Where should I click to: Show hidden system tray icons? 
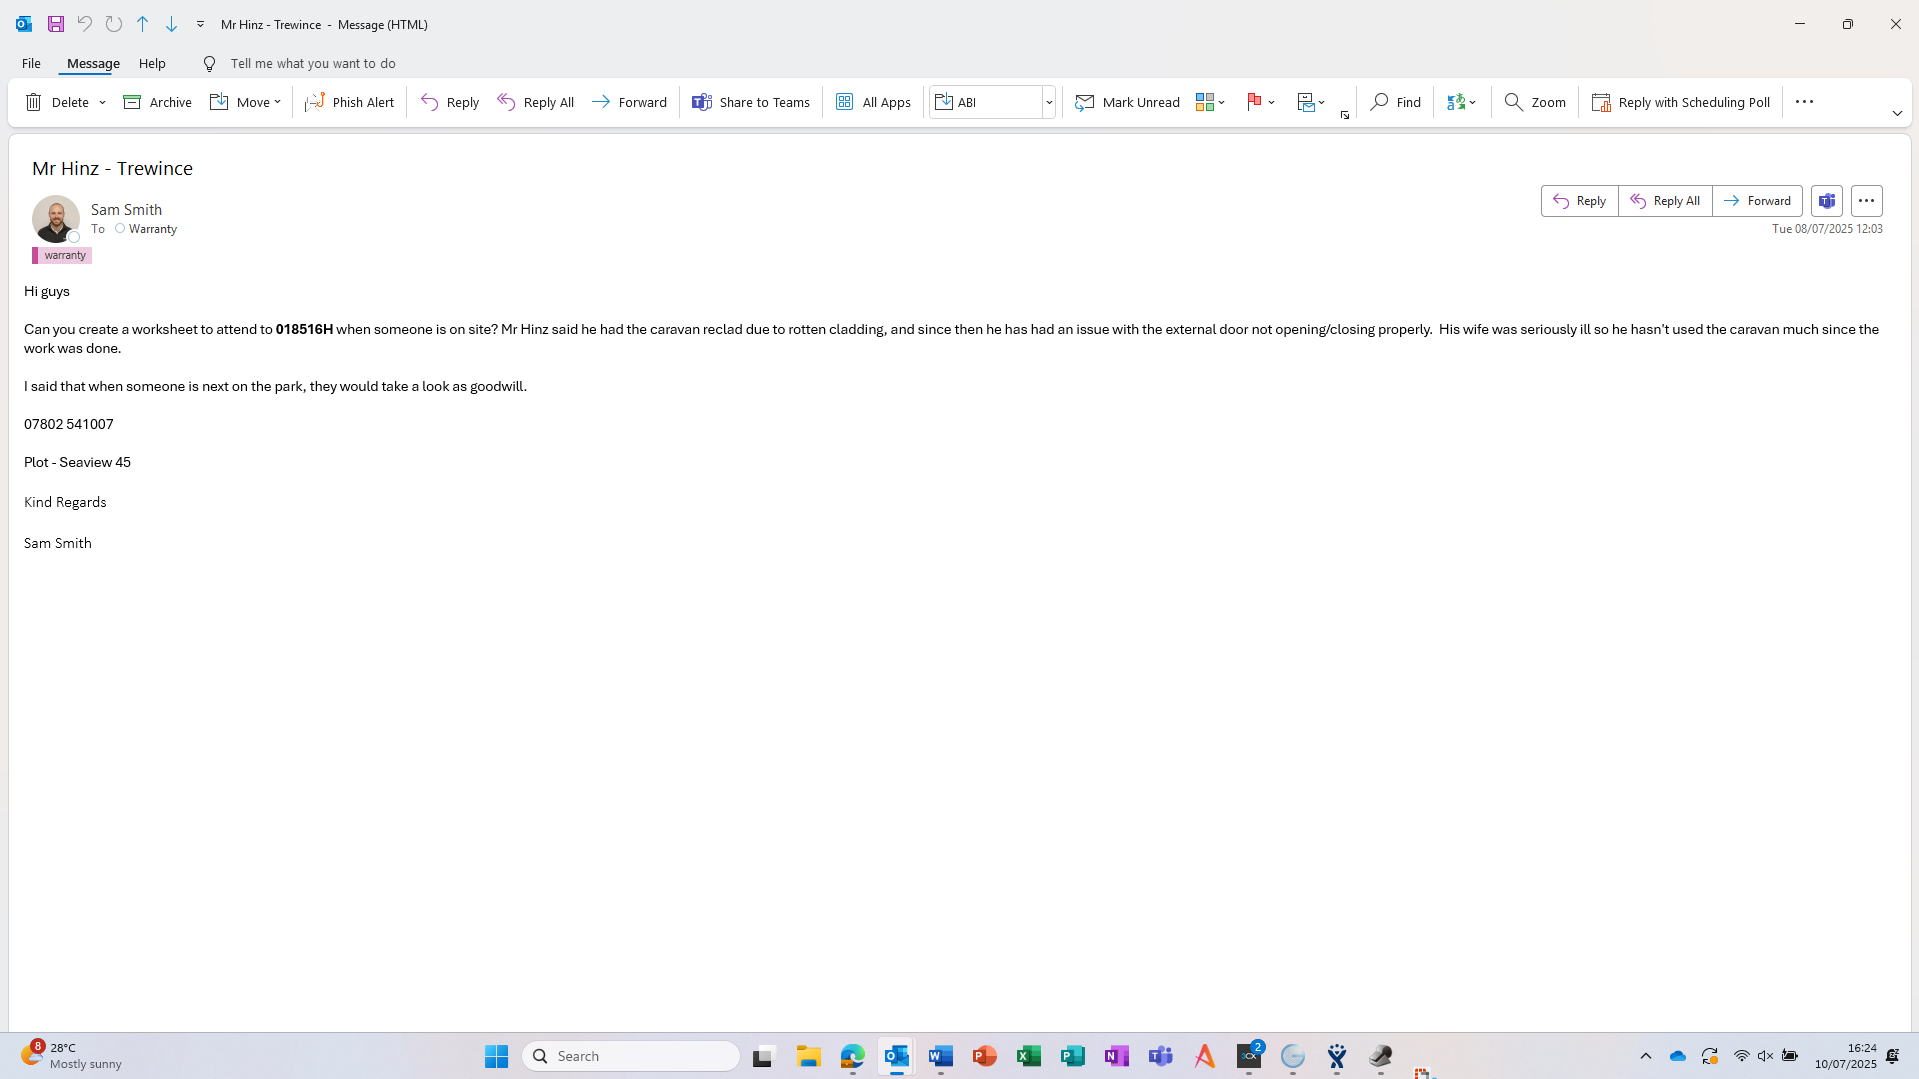pyautogui.click(x=1645, y=1056)
